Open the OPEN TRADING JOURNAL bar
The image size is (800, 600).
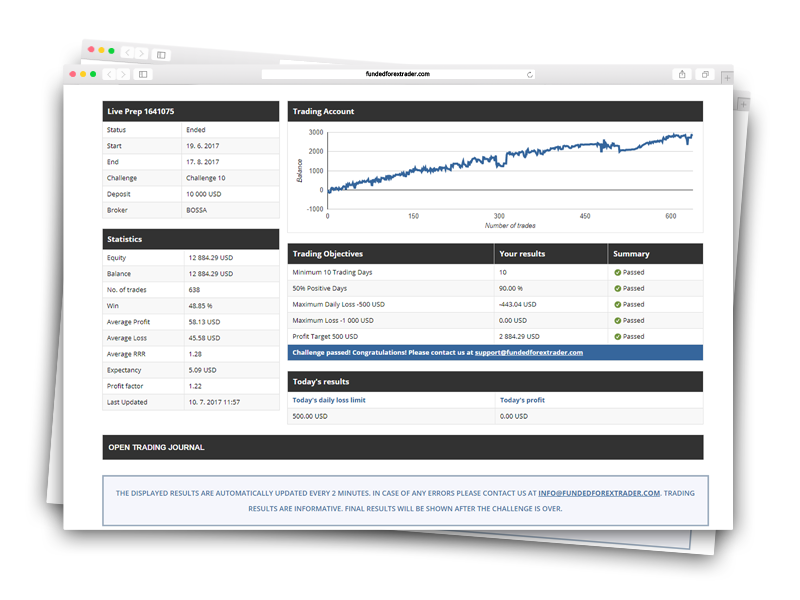click(x=403, y=447)
